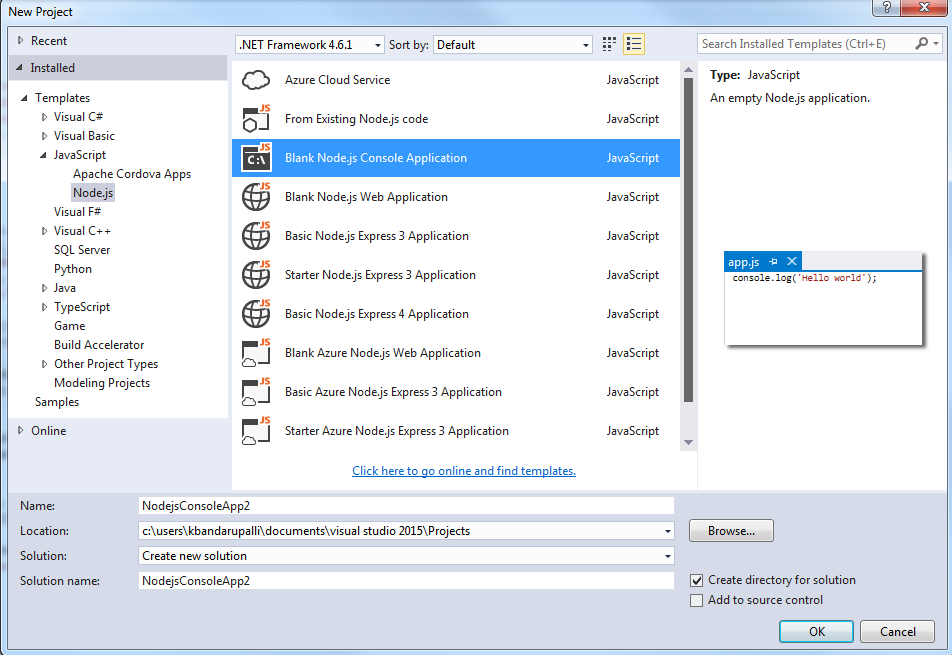Expand the Visual Basic node arrow
Viewport: 952px width, 655px height.
click(x=44, y=136)
